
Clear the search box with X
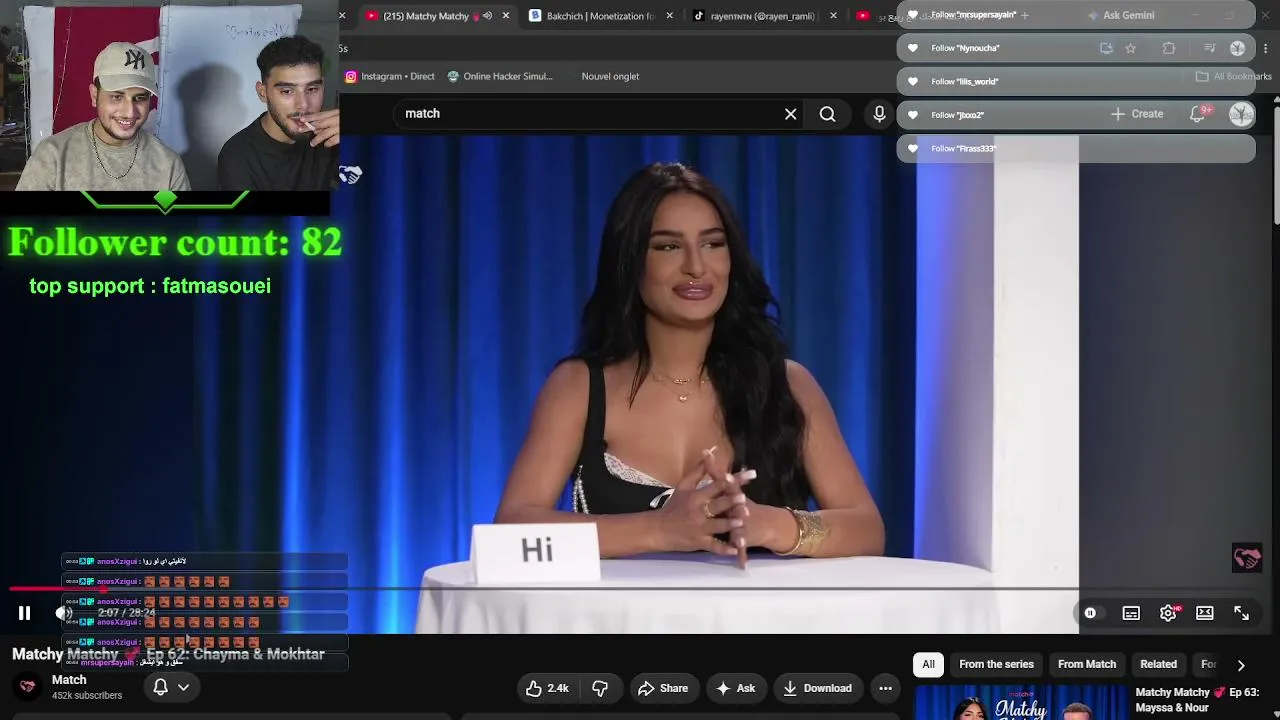[x=790, y=114]
